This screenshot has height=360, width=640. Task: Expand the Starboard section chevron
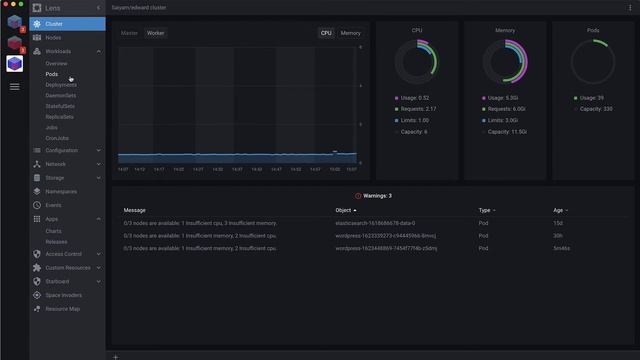(x=98, y=282)
